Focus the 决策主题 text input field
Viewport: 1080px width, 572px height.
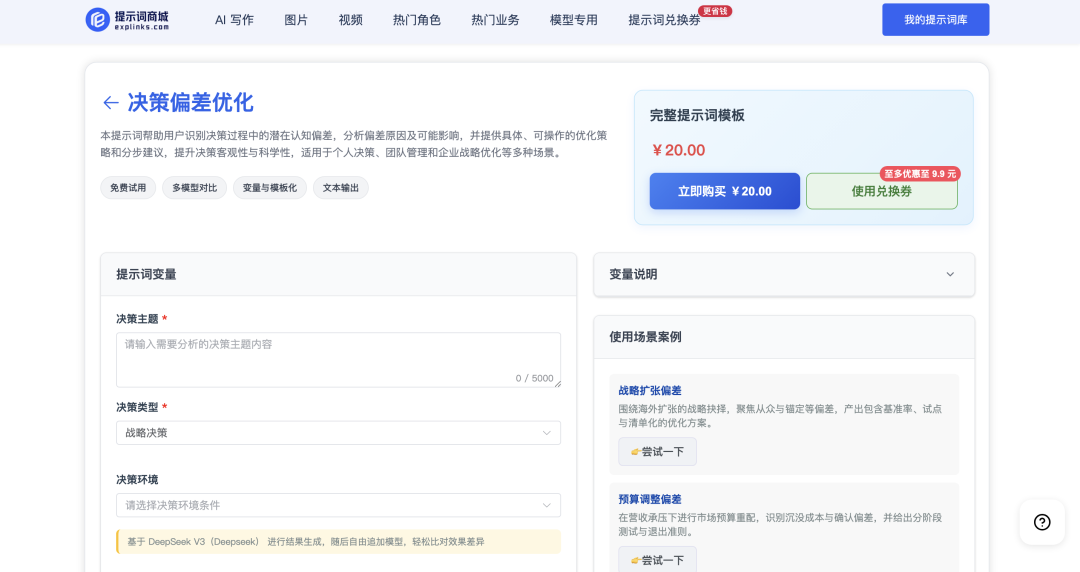click(x=338, y=359)
